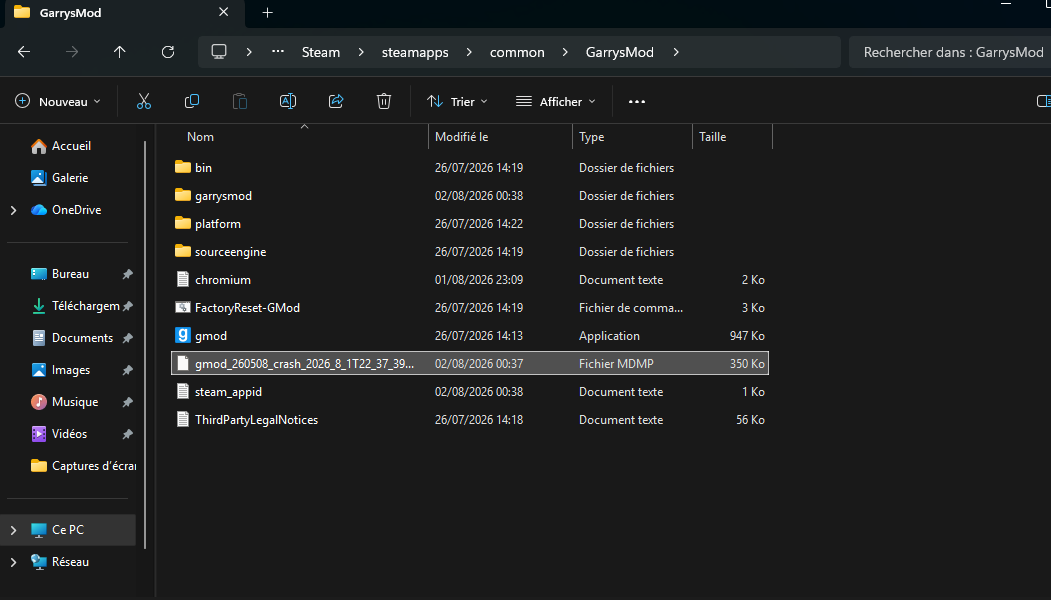Click the Rename icon in toolbar
Image resolution: width=1051 pixels, height=600 pixels.
288,101
